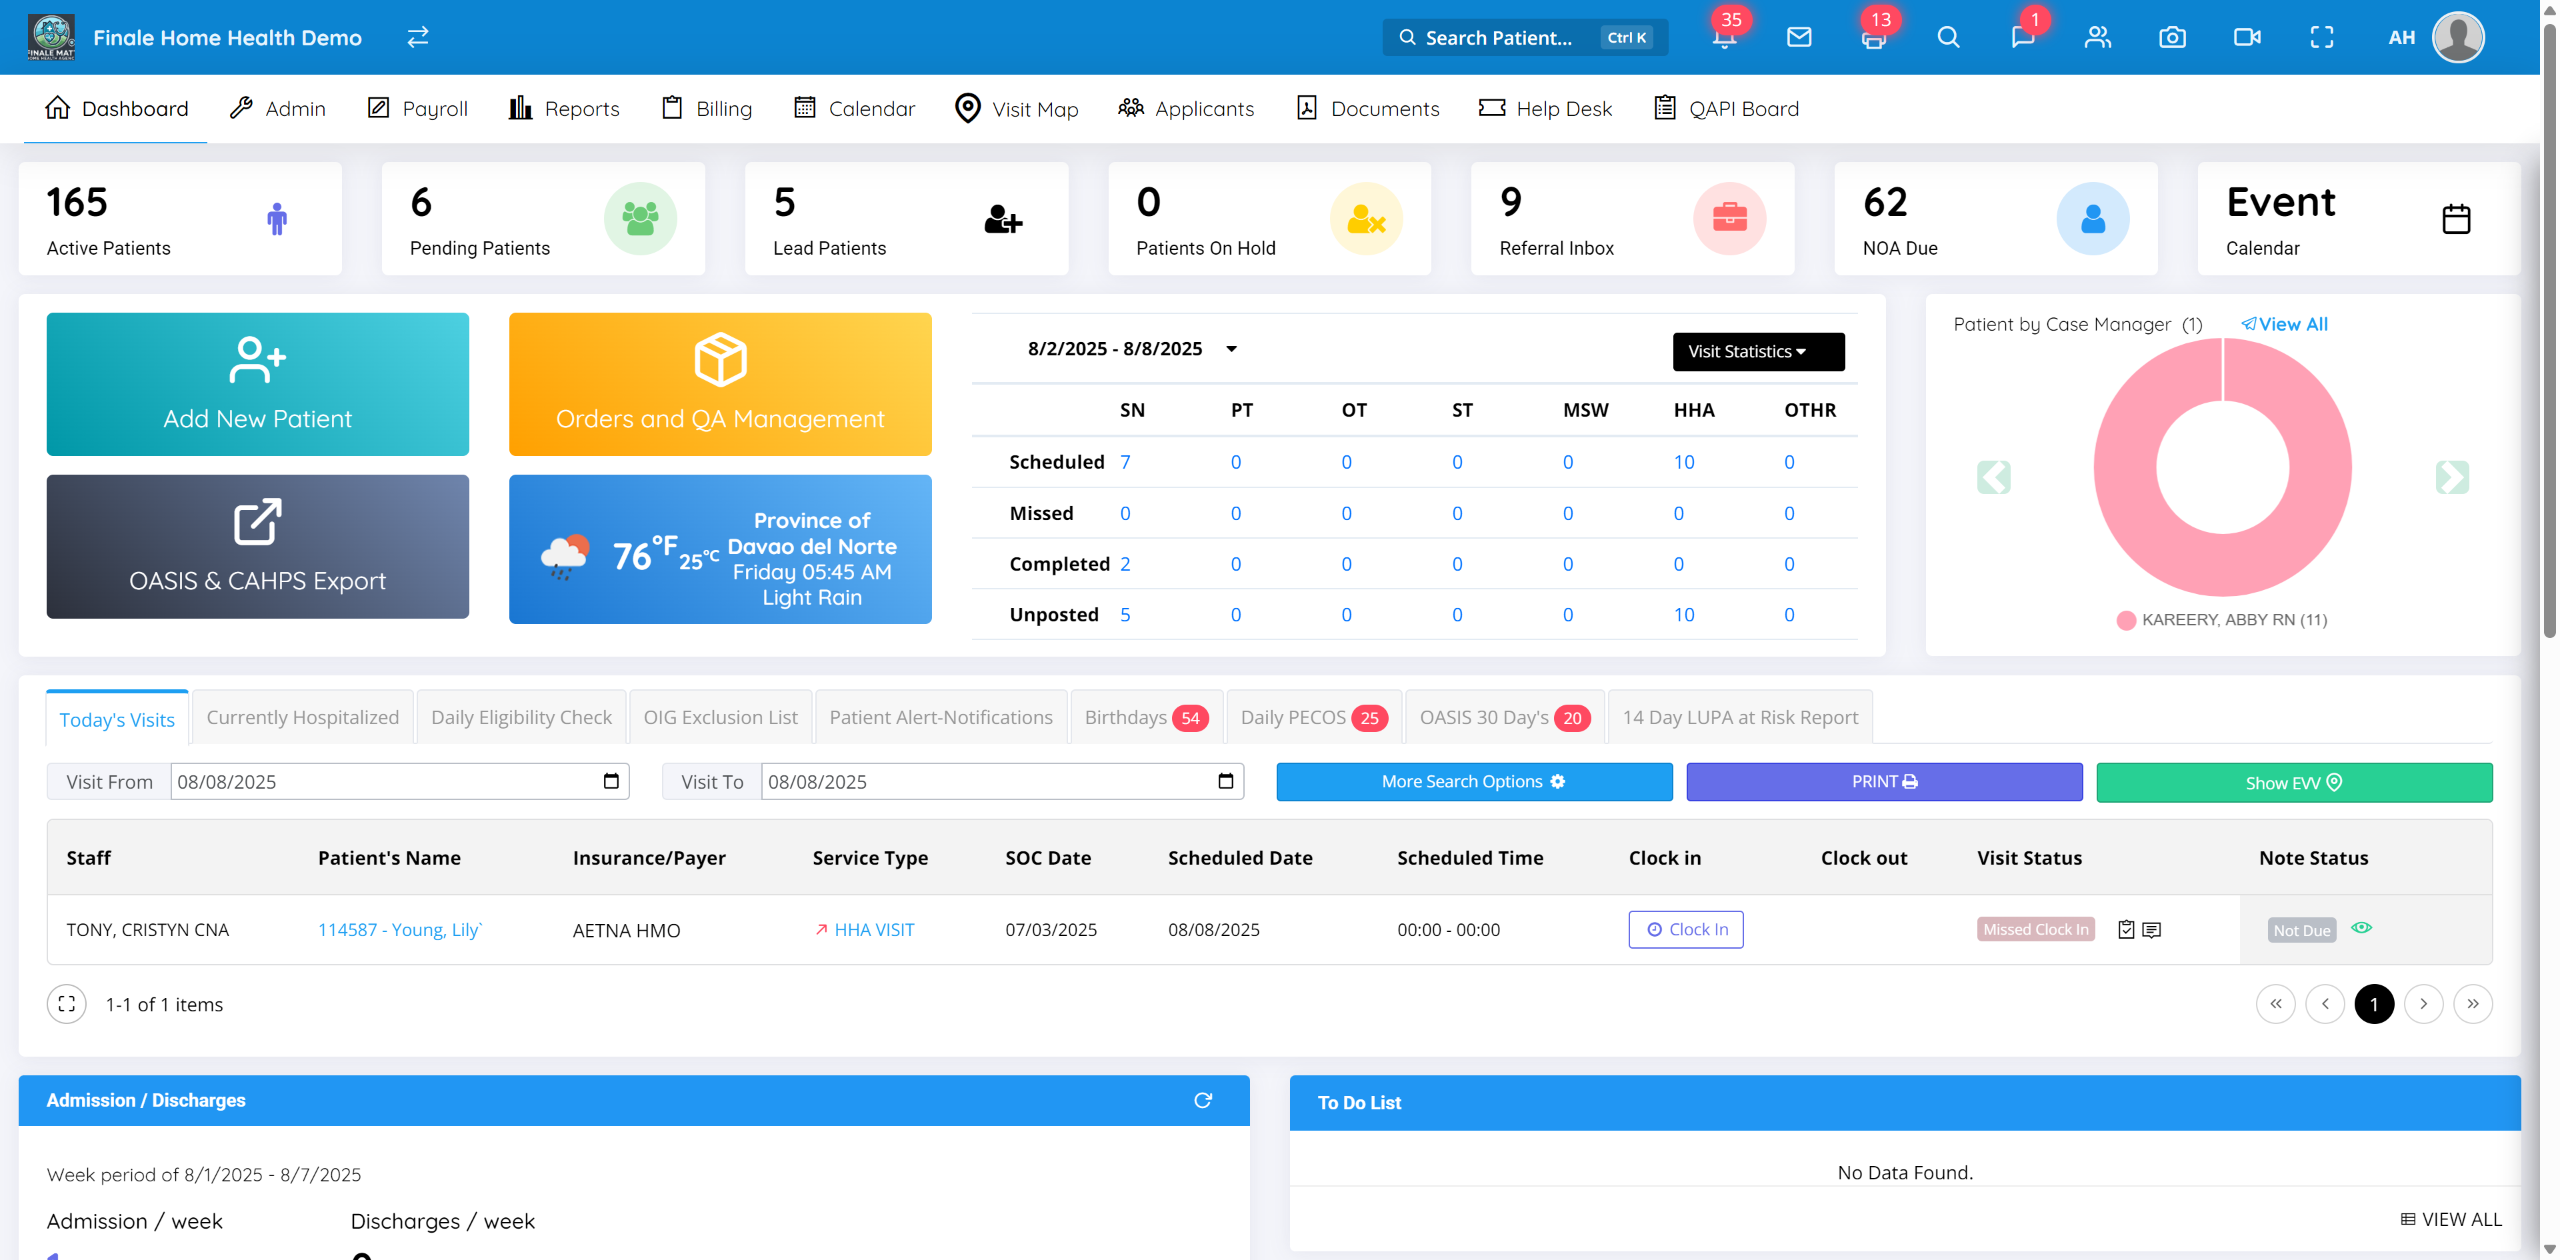Open the video camera icon

(2247, 38)
